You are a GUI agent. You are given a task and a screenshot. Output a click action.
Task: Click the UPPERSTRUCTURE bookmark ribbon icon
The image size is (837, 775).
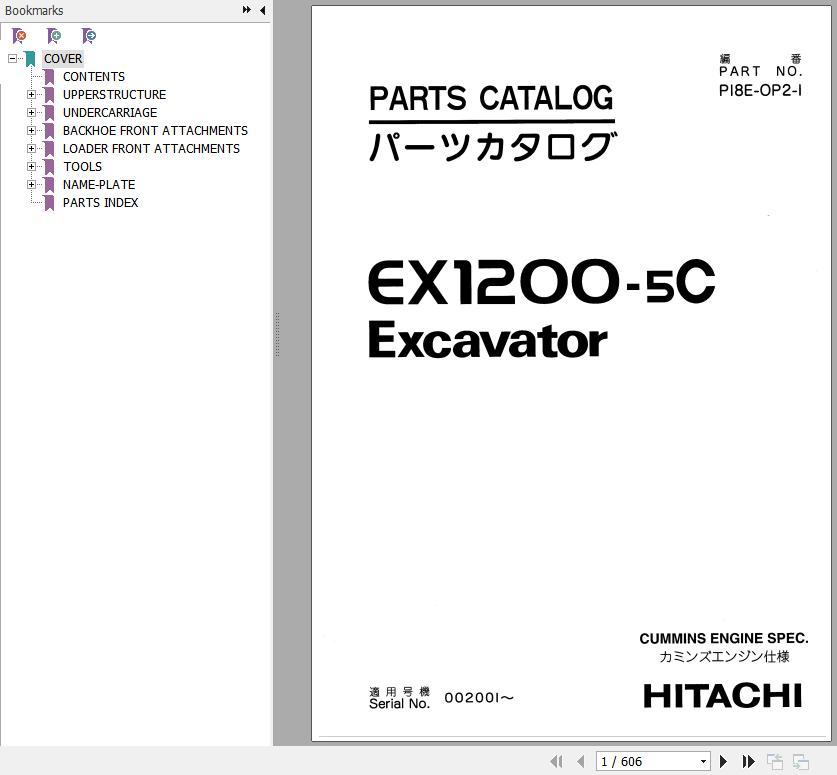49,95
